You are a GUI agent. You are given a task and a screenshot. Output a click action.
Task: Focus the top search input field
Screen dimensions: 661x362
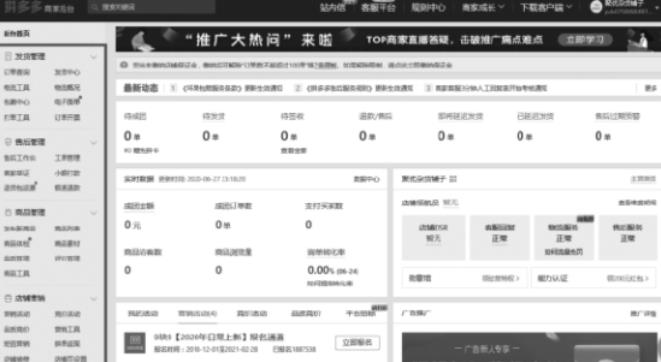point(152,7)
